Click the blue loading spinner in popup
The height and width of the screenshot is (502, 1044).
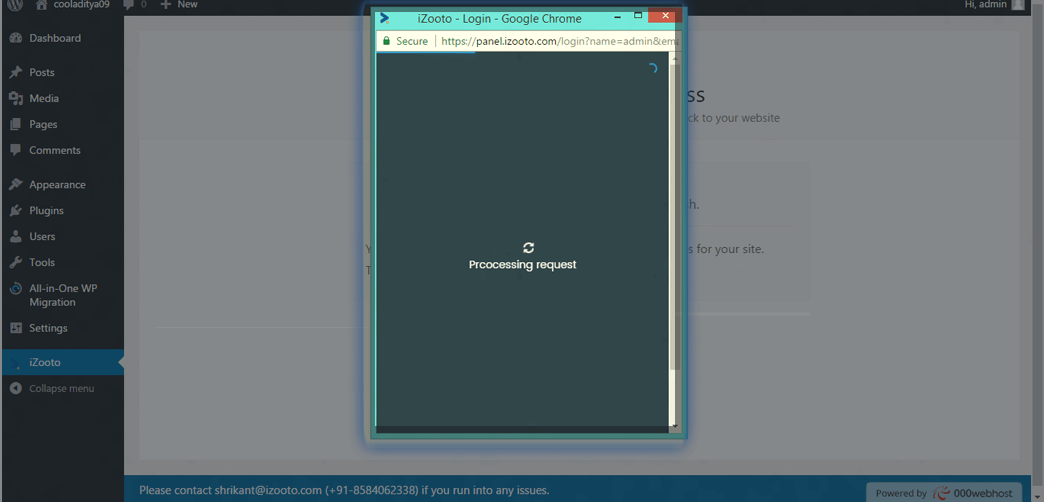[652, 68]
